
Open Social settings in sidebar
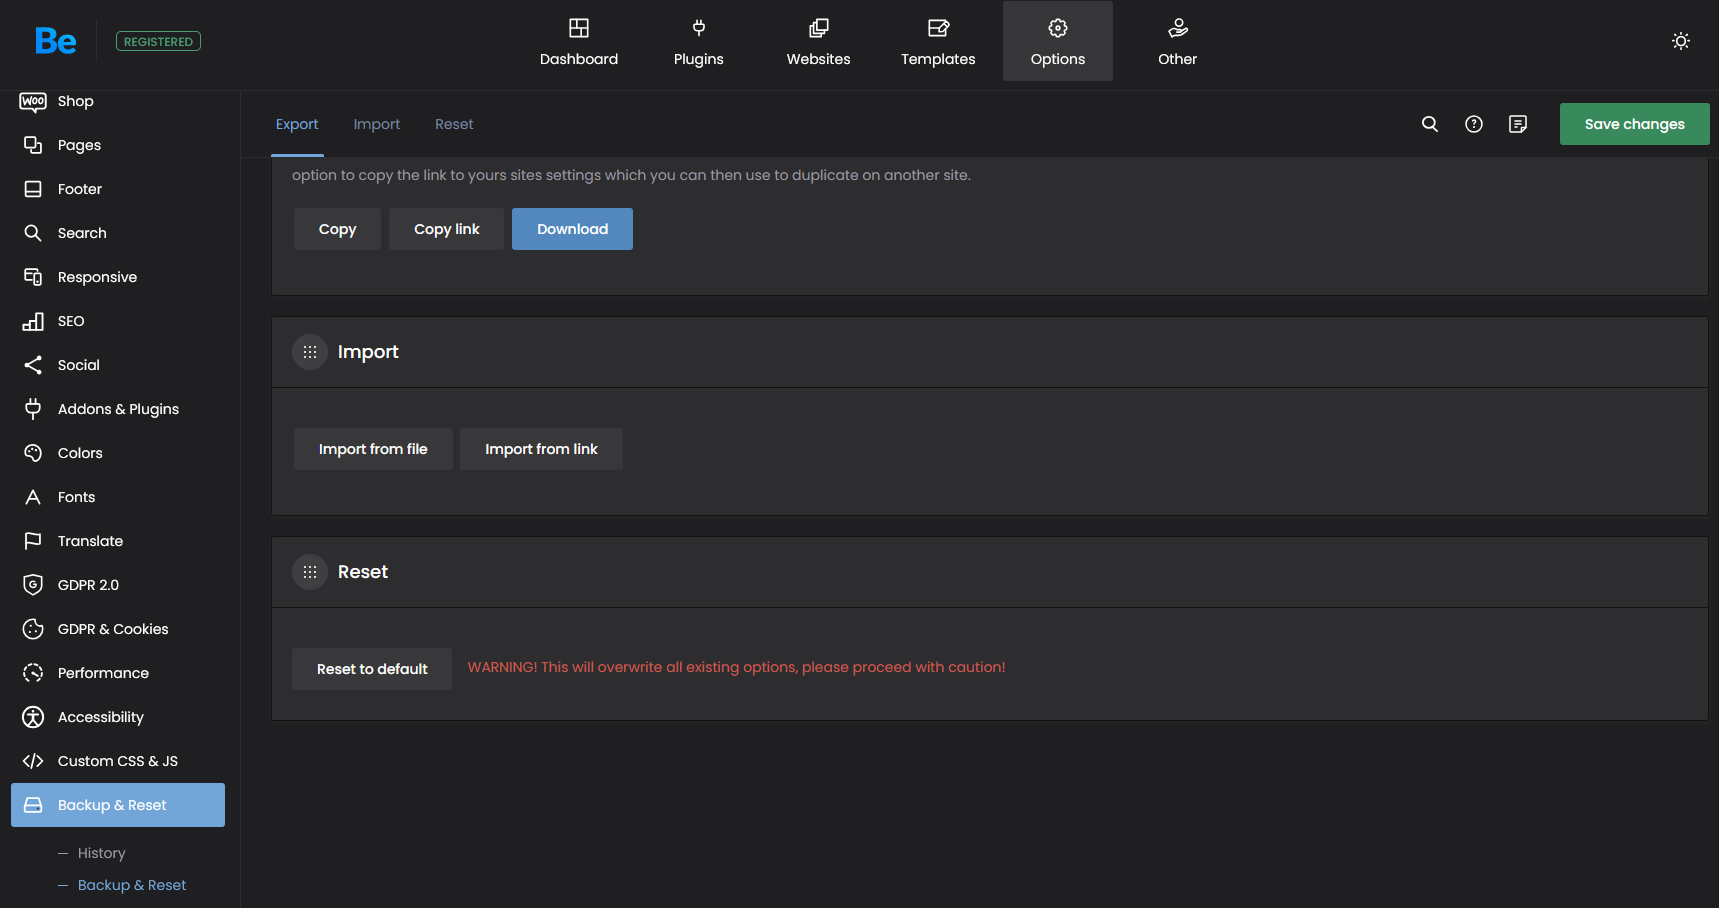coord(118,365)
